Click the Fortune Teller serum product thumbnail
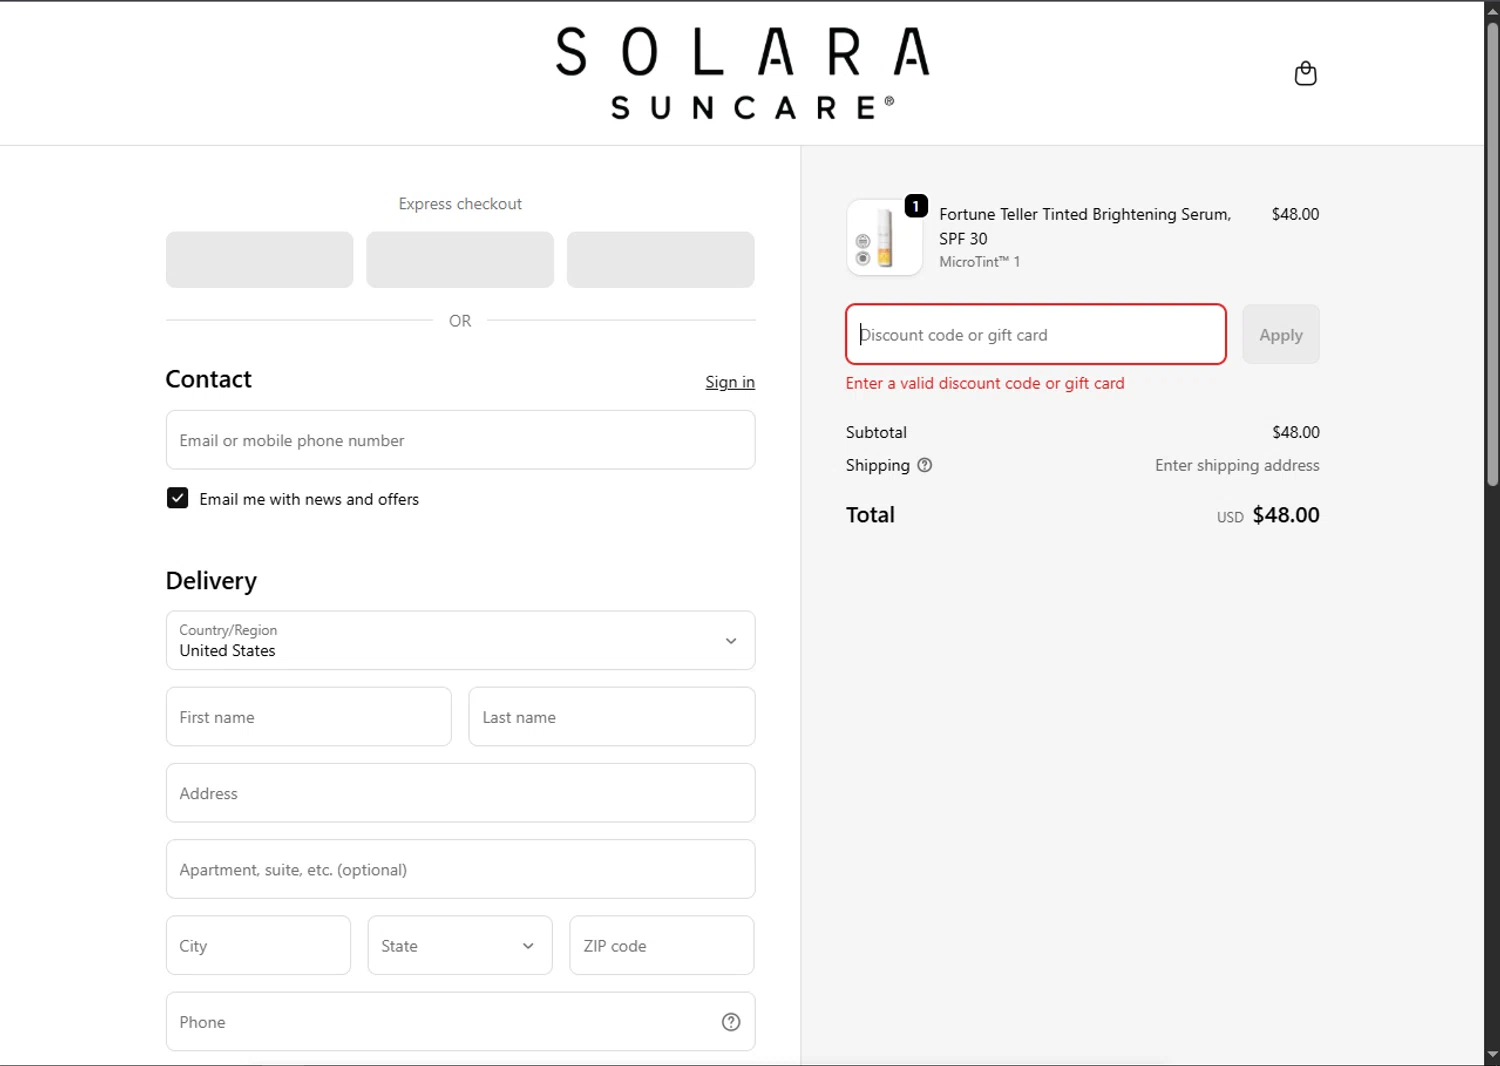This screenshot has width=1500, height=1066. tap(884, 238)
